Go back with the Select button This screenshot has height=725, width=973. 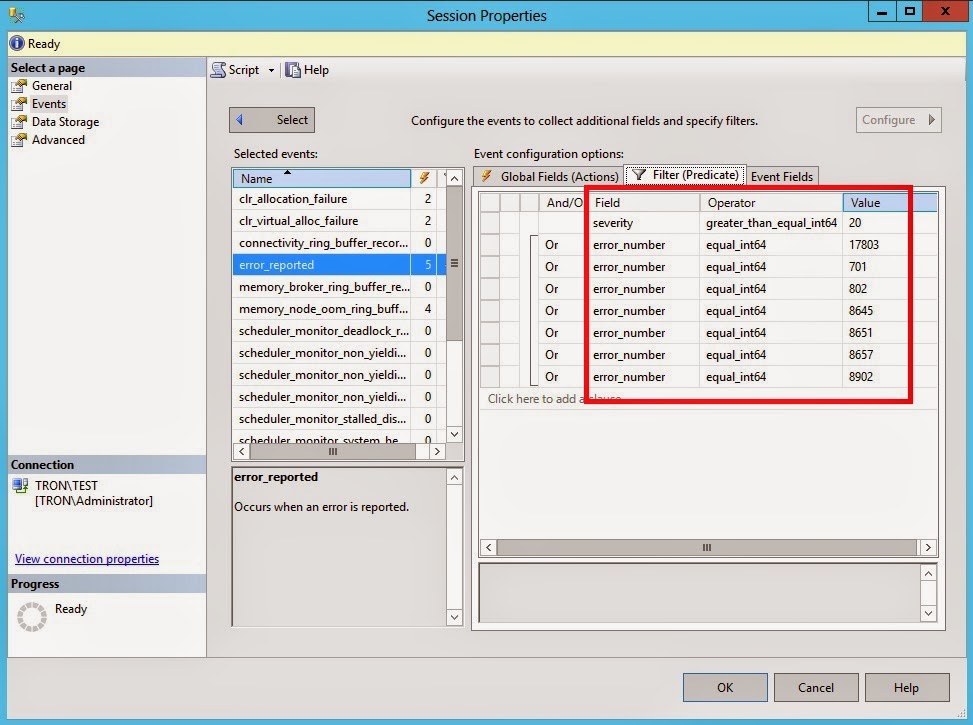coord(272,120)
